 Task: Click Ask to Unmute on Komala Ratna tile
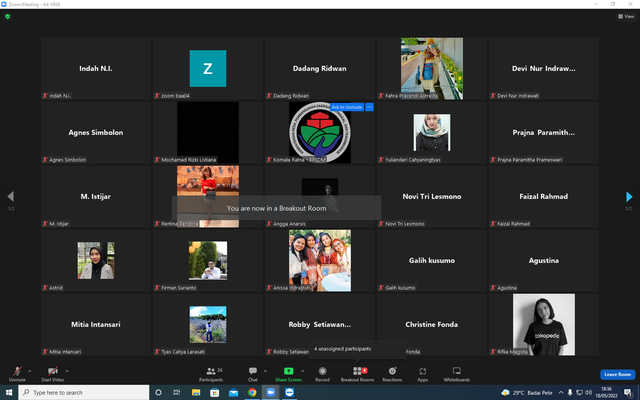pyautogui.click(x=347, y=107)
